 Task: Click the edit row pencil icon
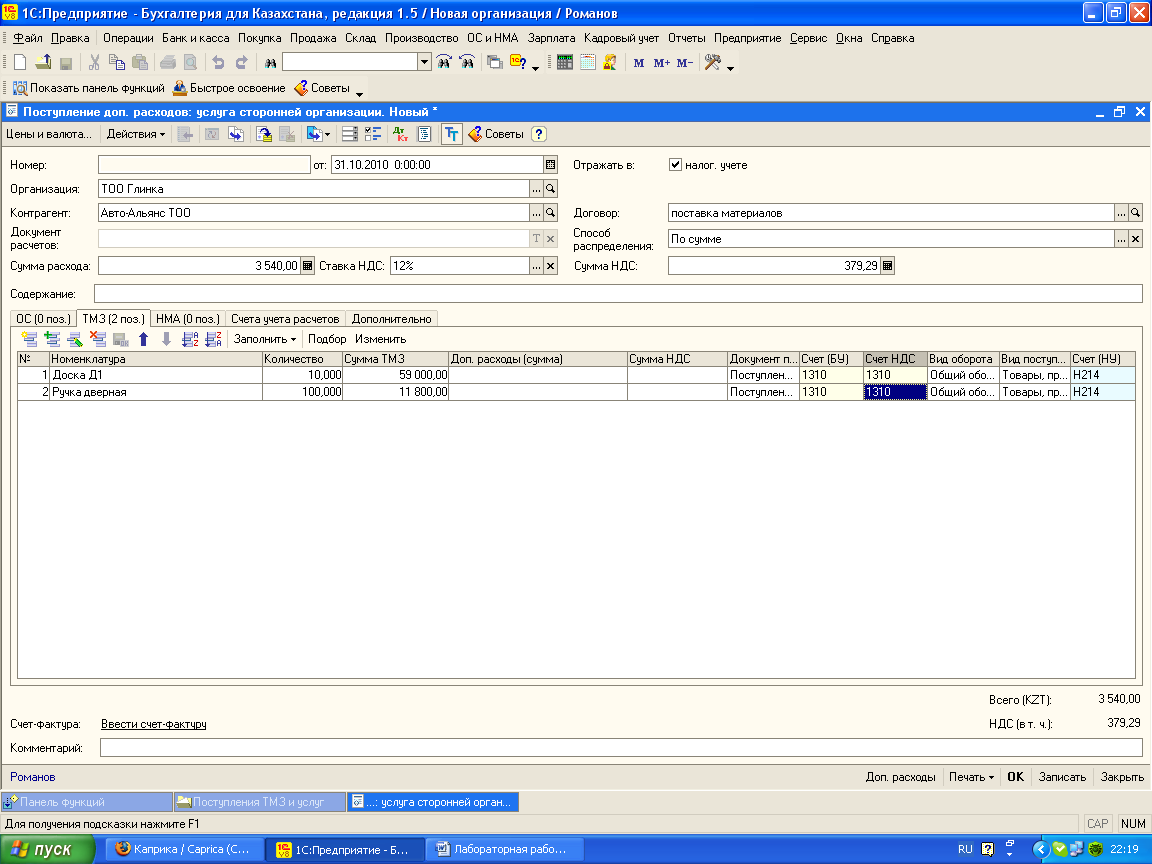tap(75, 339)
